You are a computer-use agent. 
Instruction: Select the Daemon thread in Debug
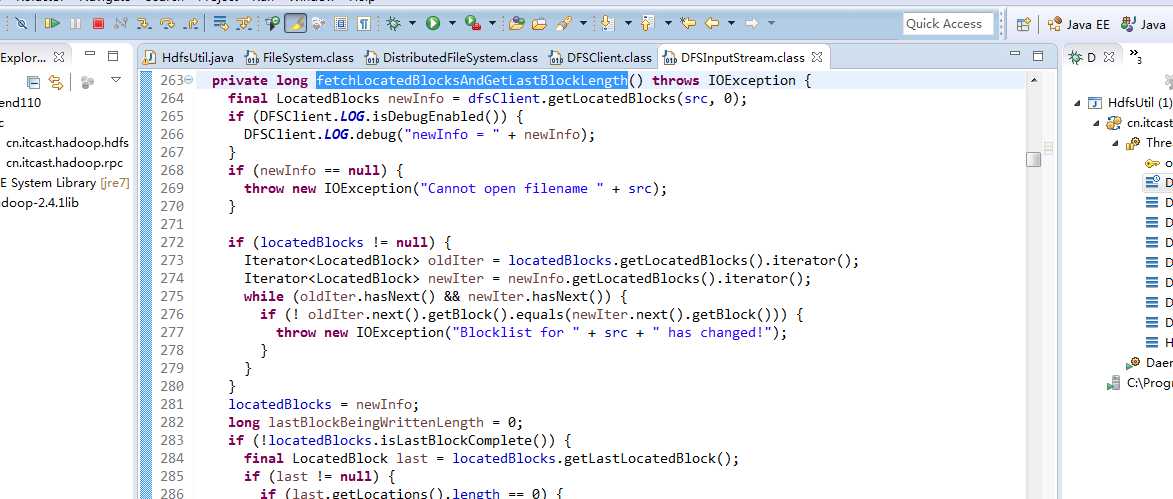click(x=1151, y=363)
